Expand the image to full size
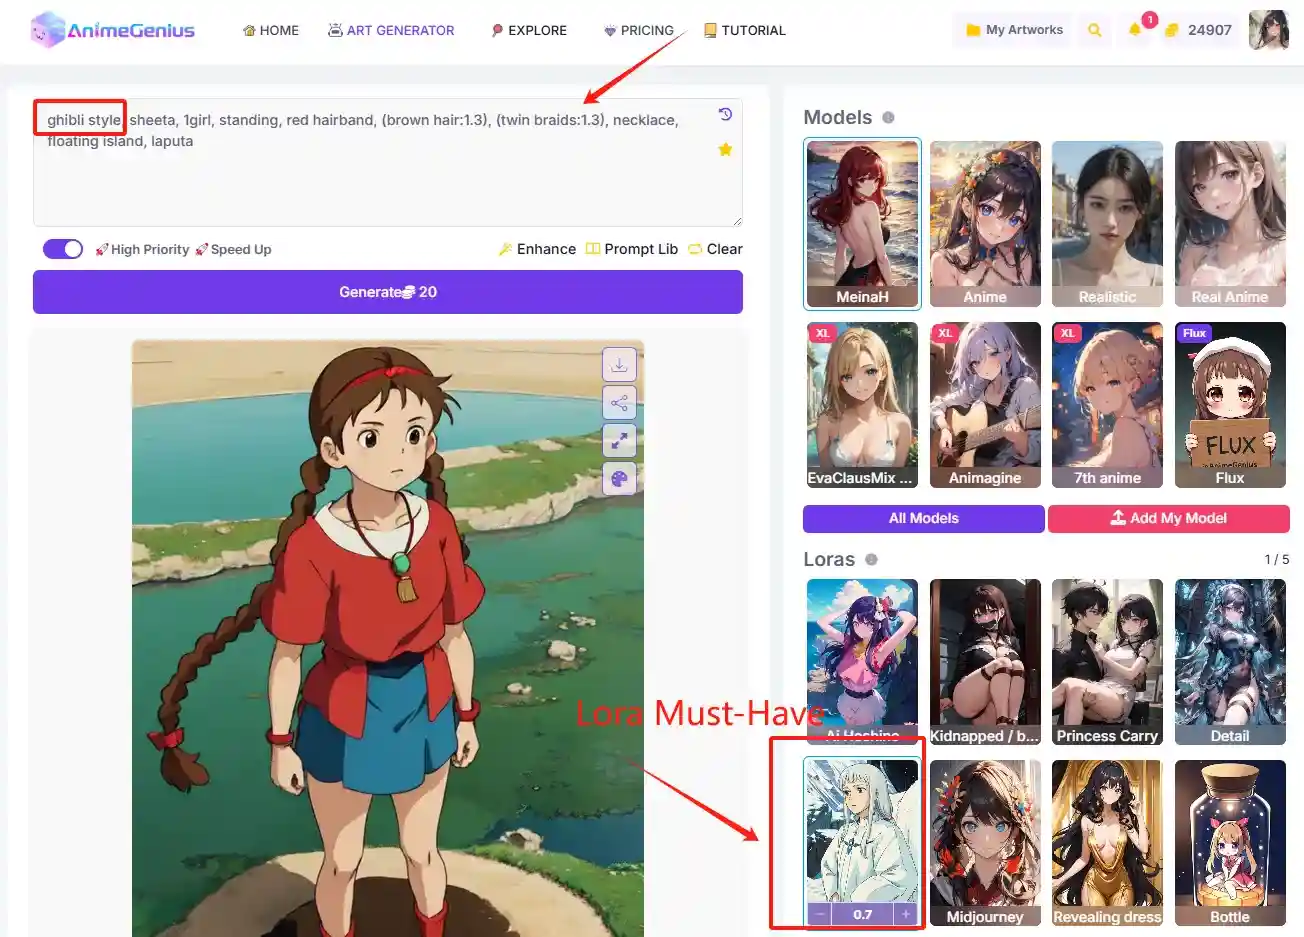 (619, 440)
